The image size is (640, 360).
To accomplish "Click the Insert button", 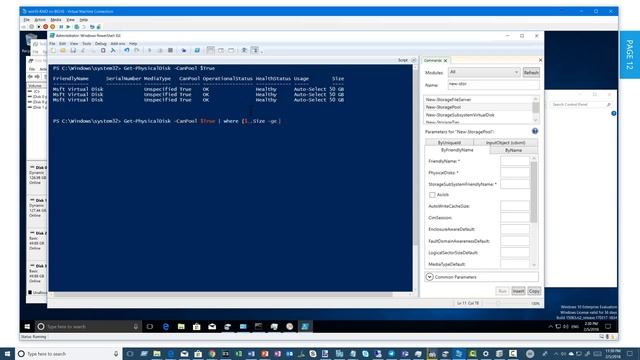I will point(518,291).
